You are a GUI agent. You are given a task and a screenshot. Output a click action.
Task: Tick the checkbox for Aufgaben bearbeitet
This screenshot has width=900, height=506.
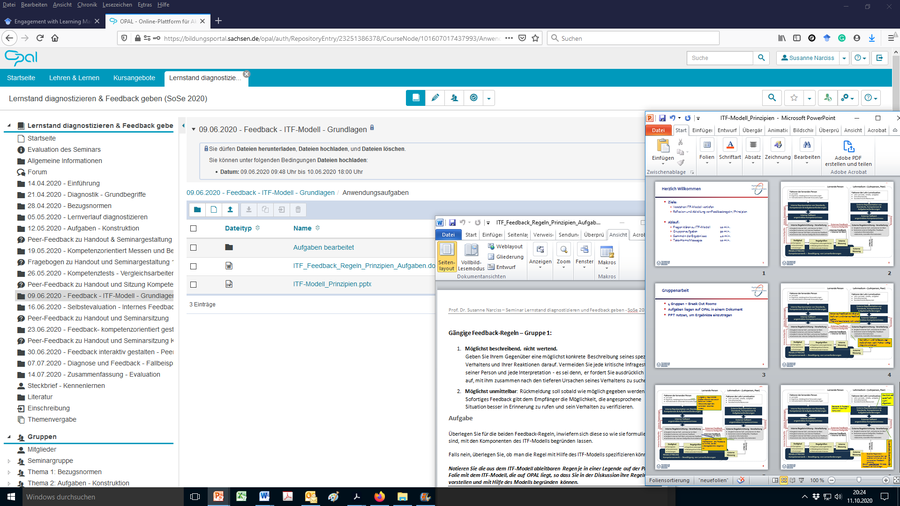pos(193,248)
